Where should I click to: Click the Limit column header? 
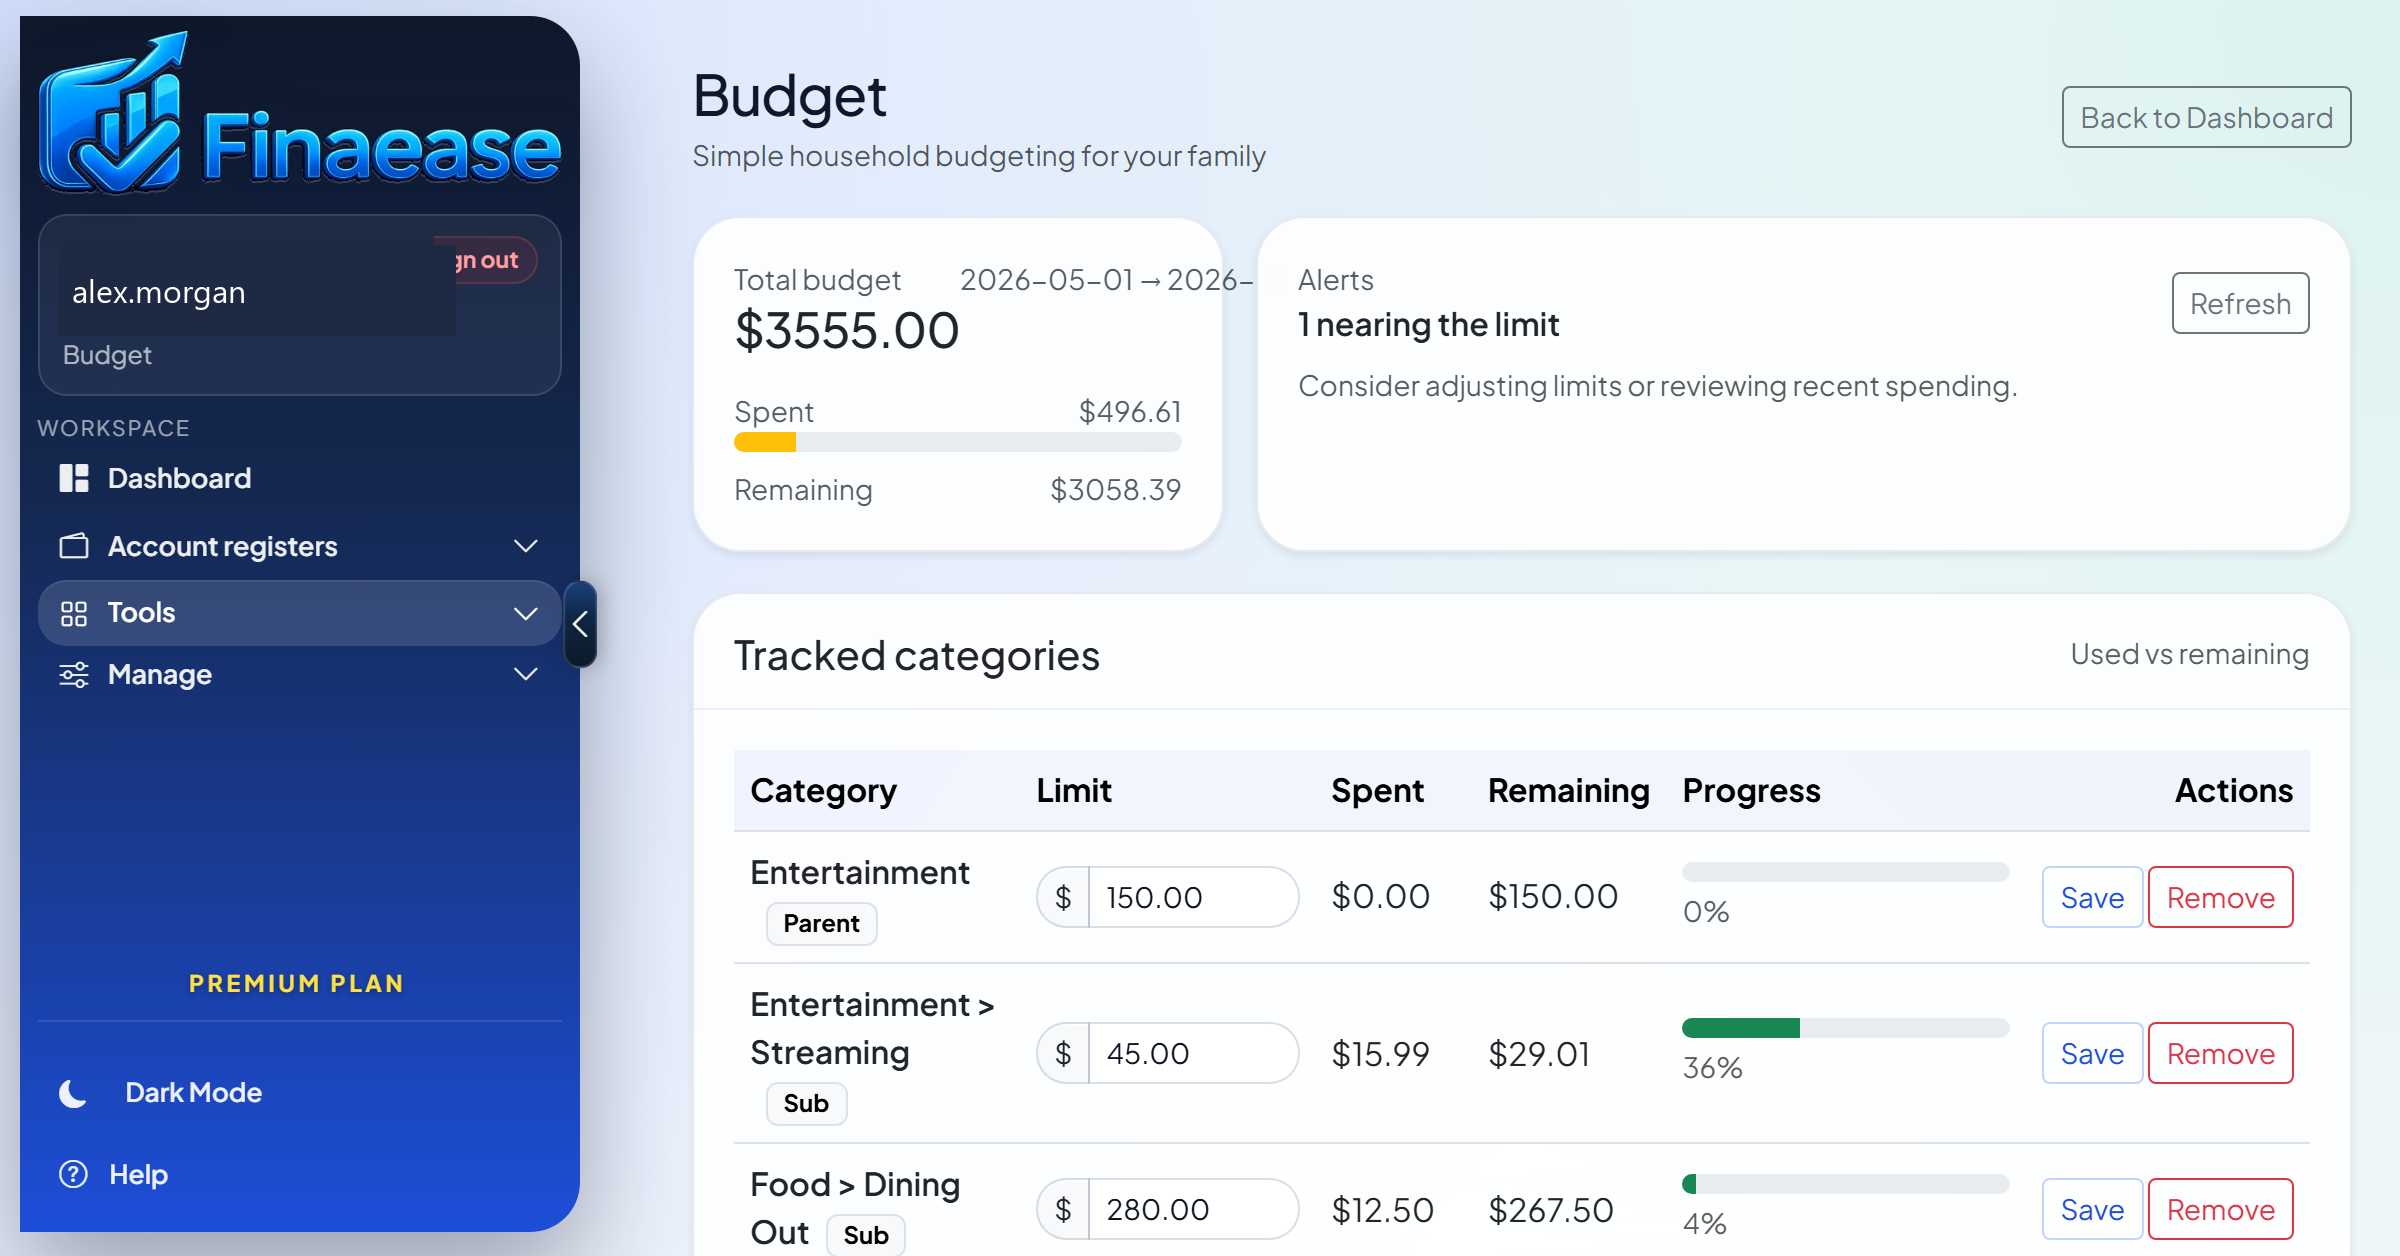pyautogui.click(x=1074, y=790)
